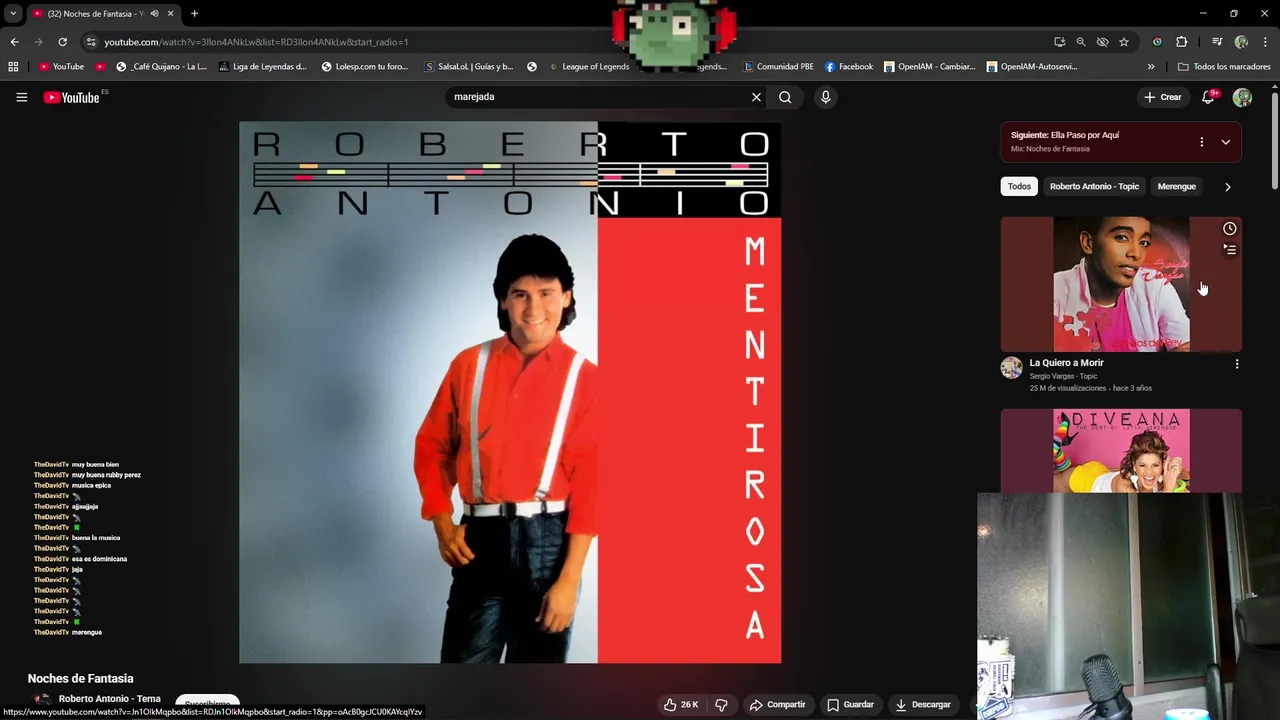Select the Roberto Antonio - Topic chip
The height and width of the screenshot is (720, 1280).
[1094, 186]
